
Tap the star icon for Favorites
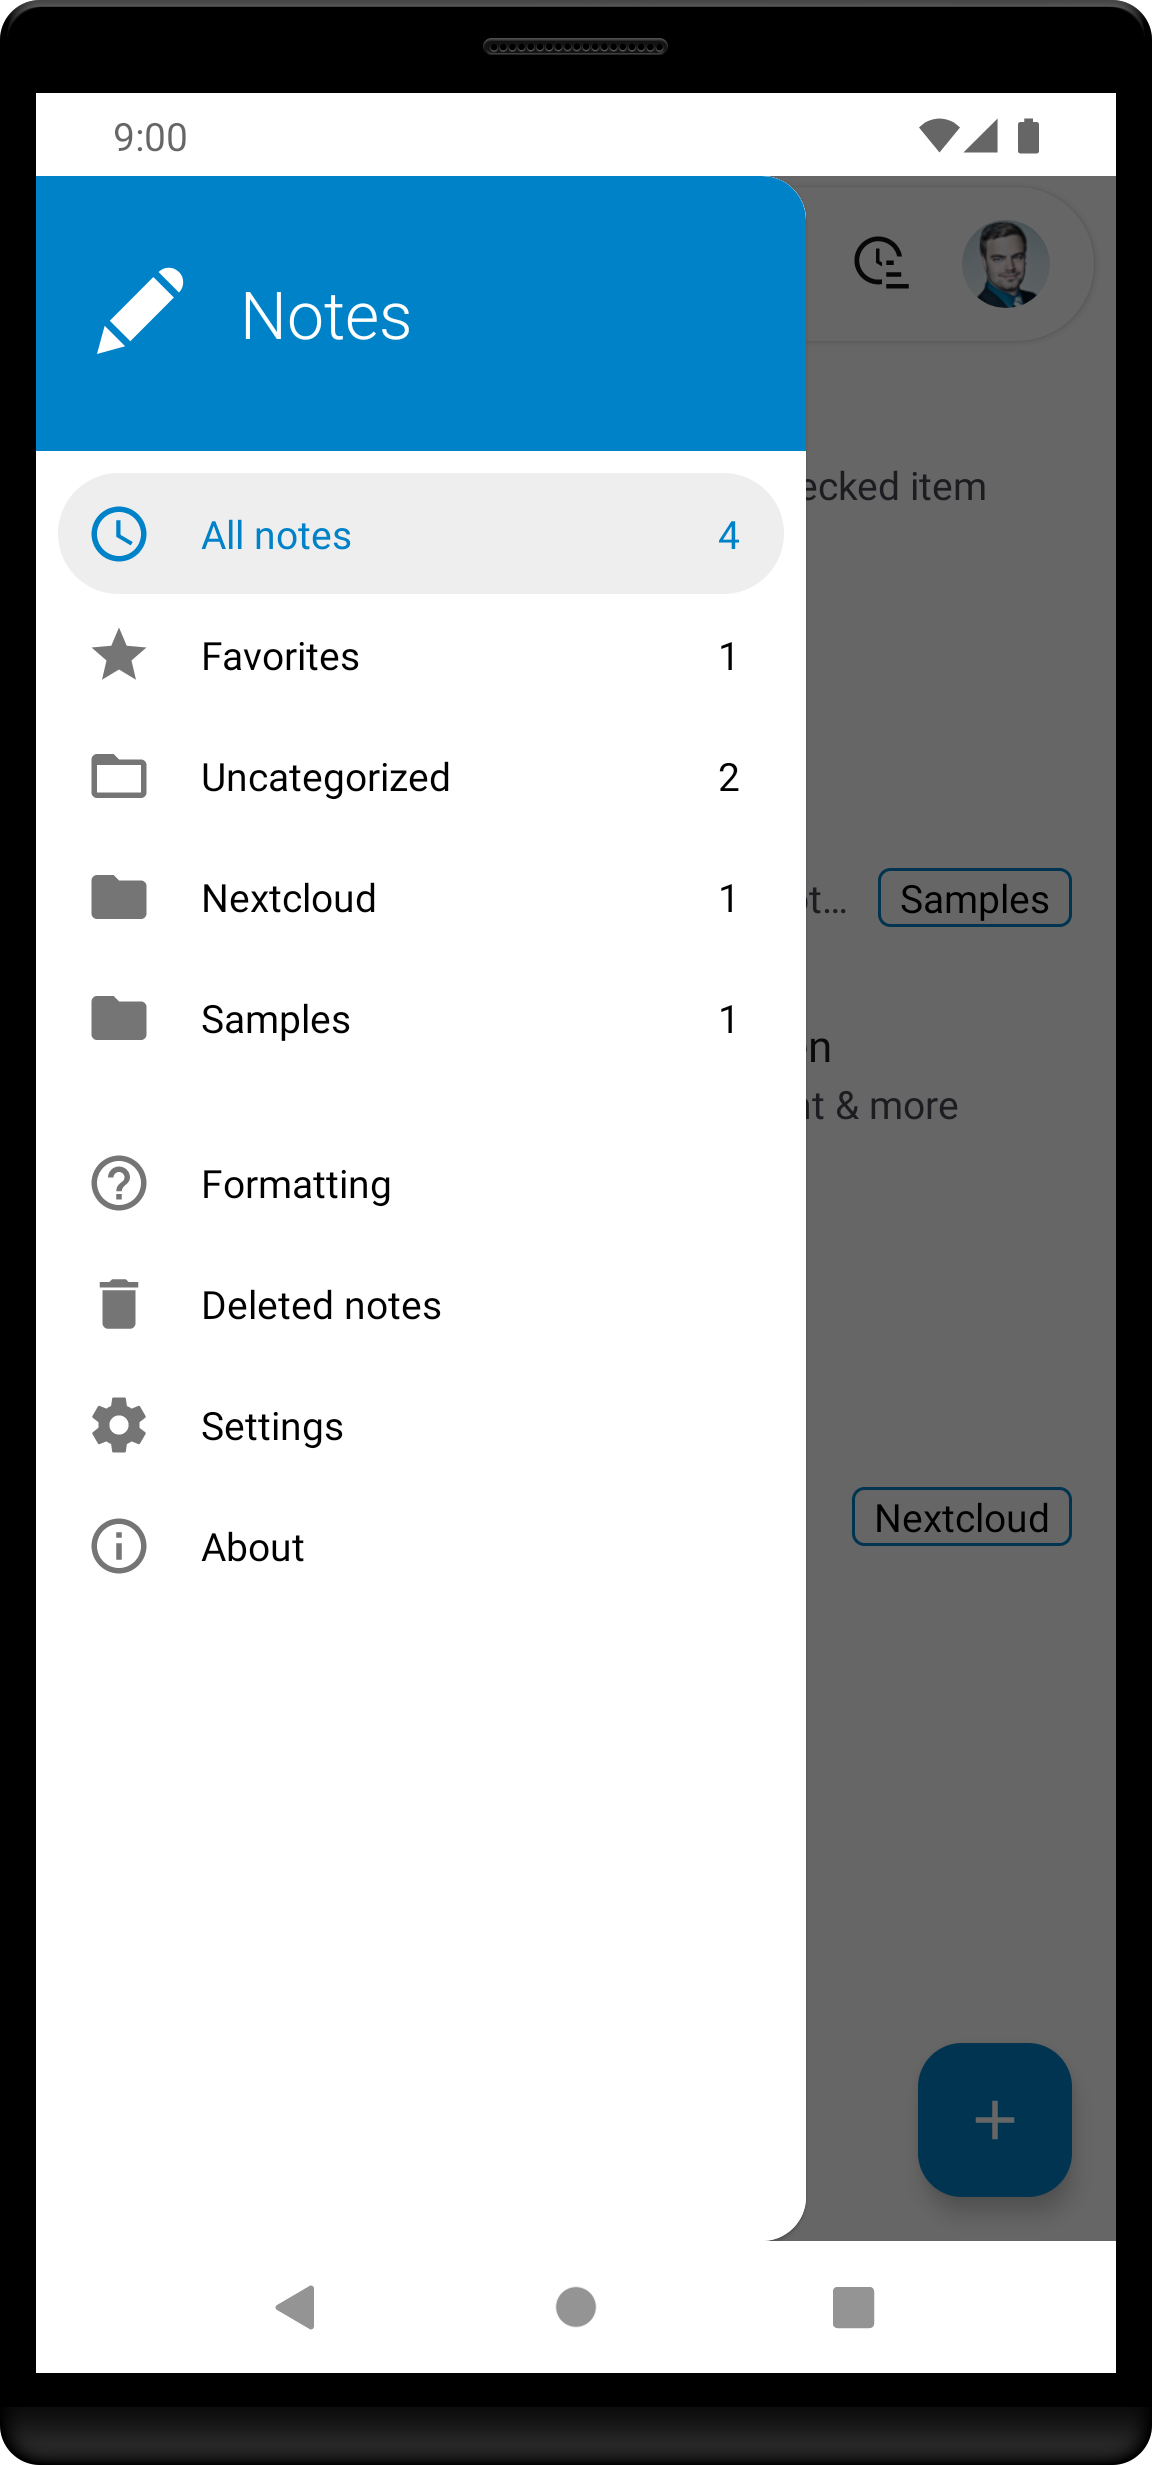click(119, 655)
